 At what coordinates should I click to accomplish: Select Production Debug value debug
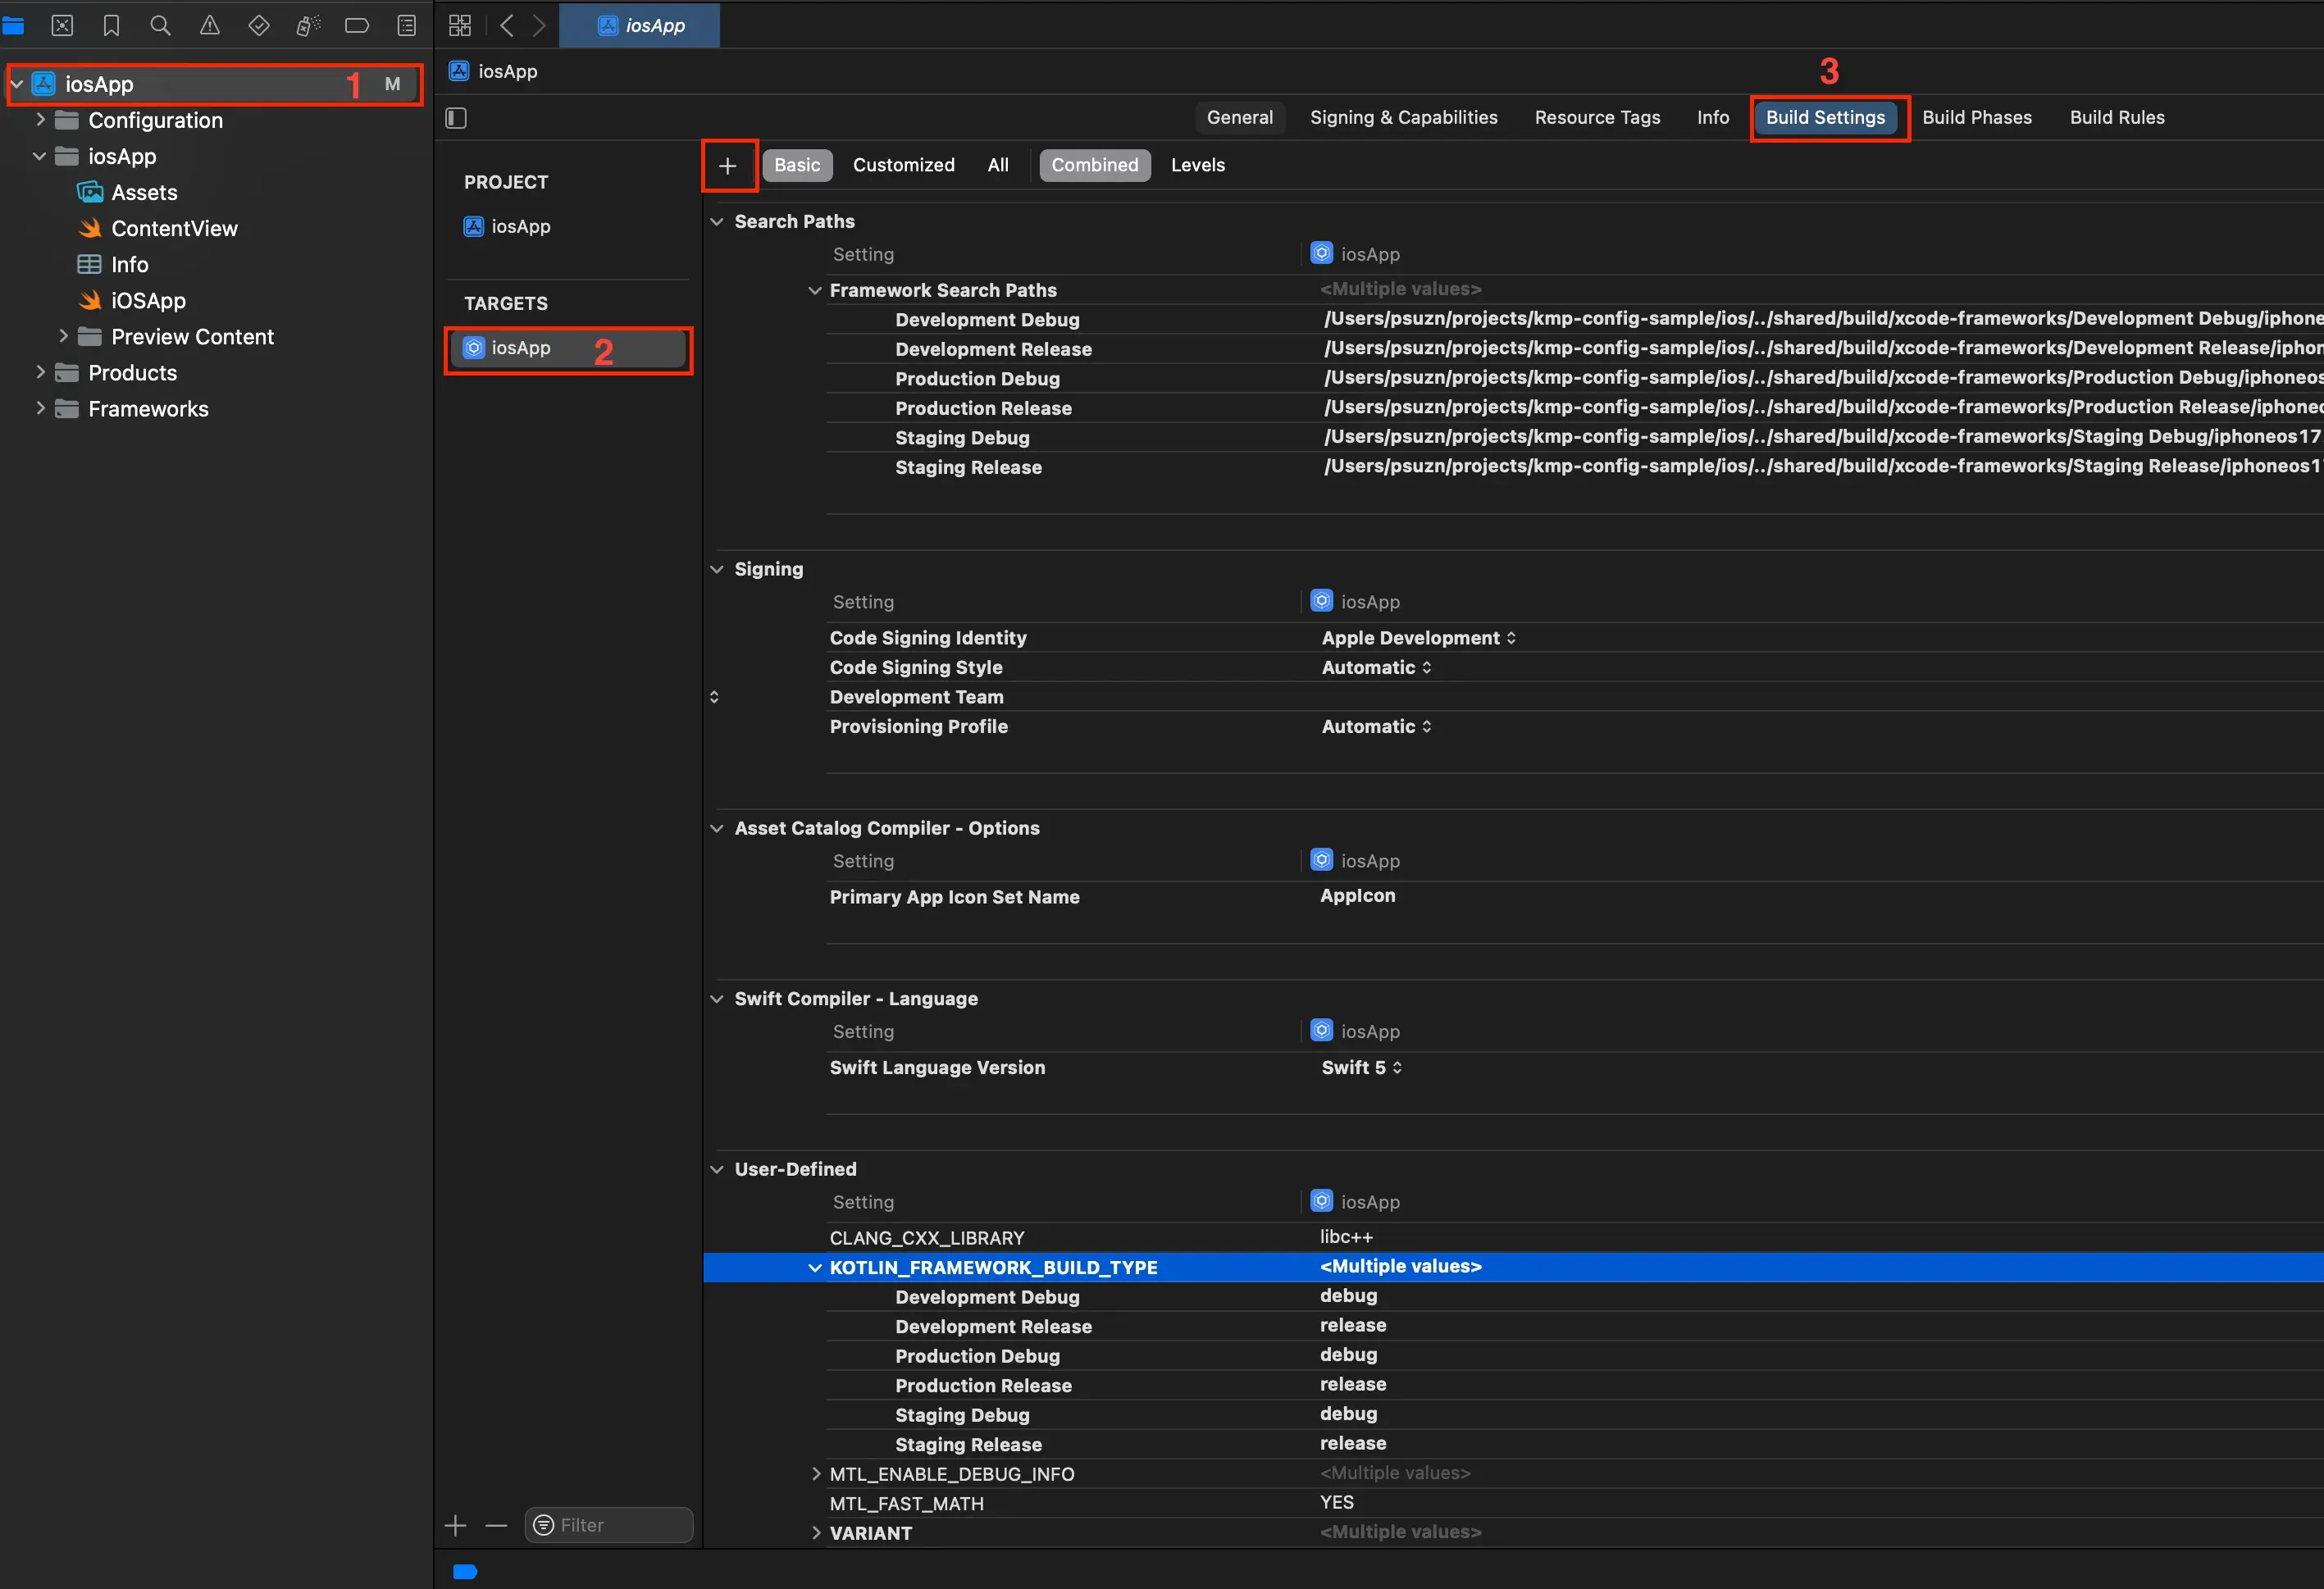[1348, 1355]
